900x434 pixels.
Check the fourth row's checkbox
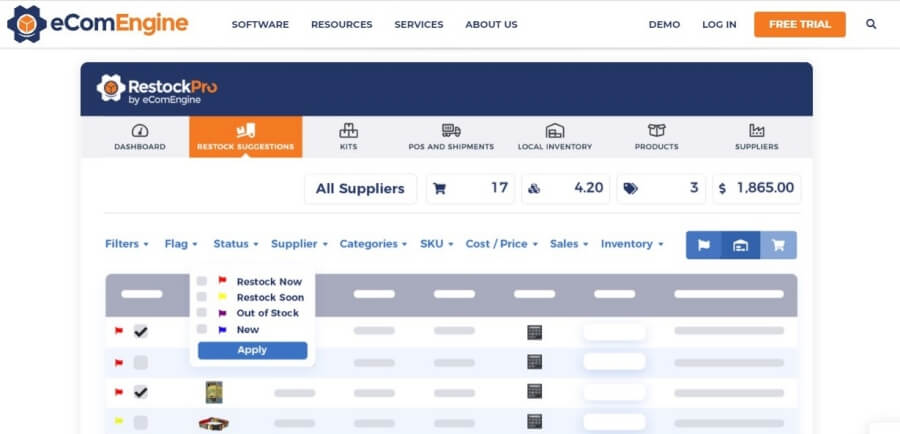141,423
